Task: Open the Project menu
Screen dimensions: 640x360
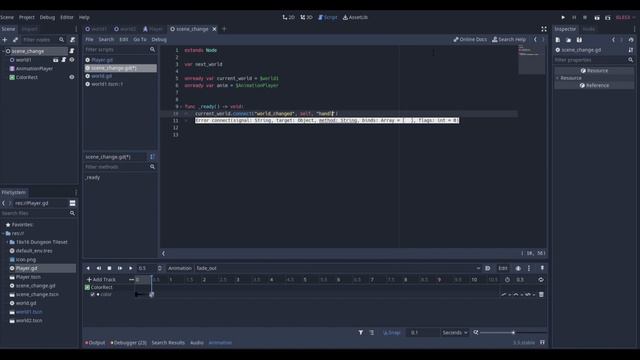Action: [x=27, y=17]
